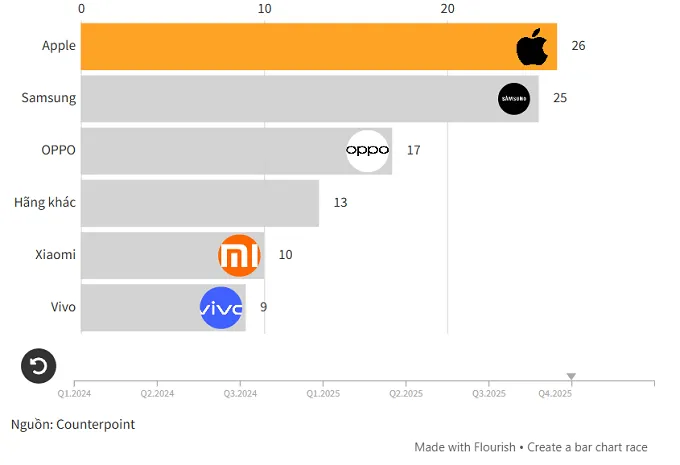The height and width of the screenshot is (465, 680).
Task: Click the OPPO logo icon
Action: pyautogui.click(x=367, y=151)
